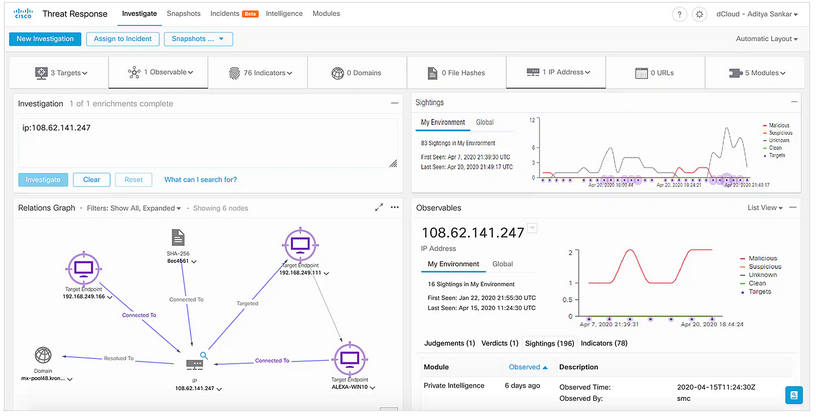Open the blue casebook icon at bottom right
Viewport: 816px width, 417px height.
click(x=794, y=395)
